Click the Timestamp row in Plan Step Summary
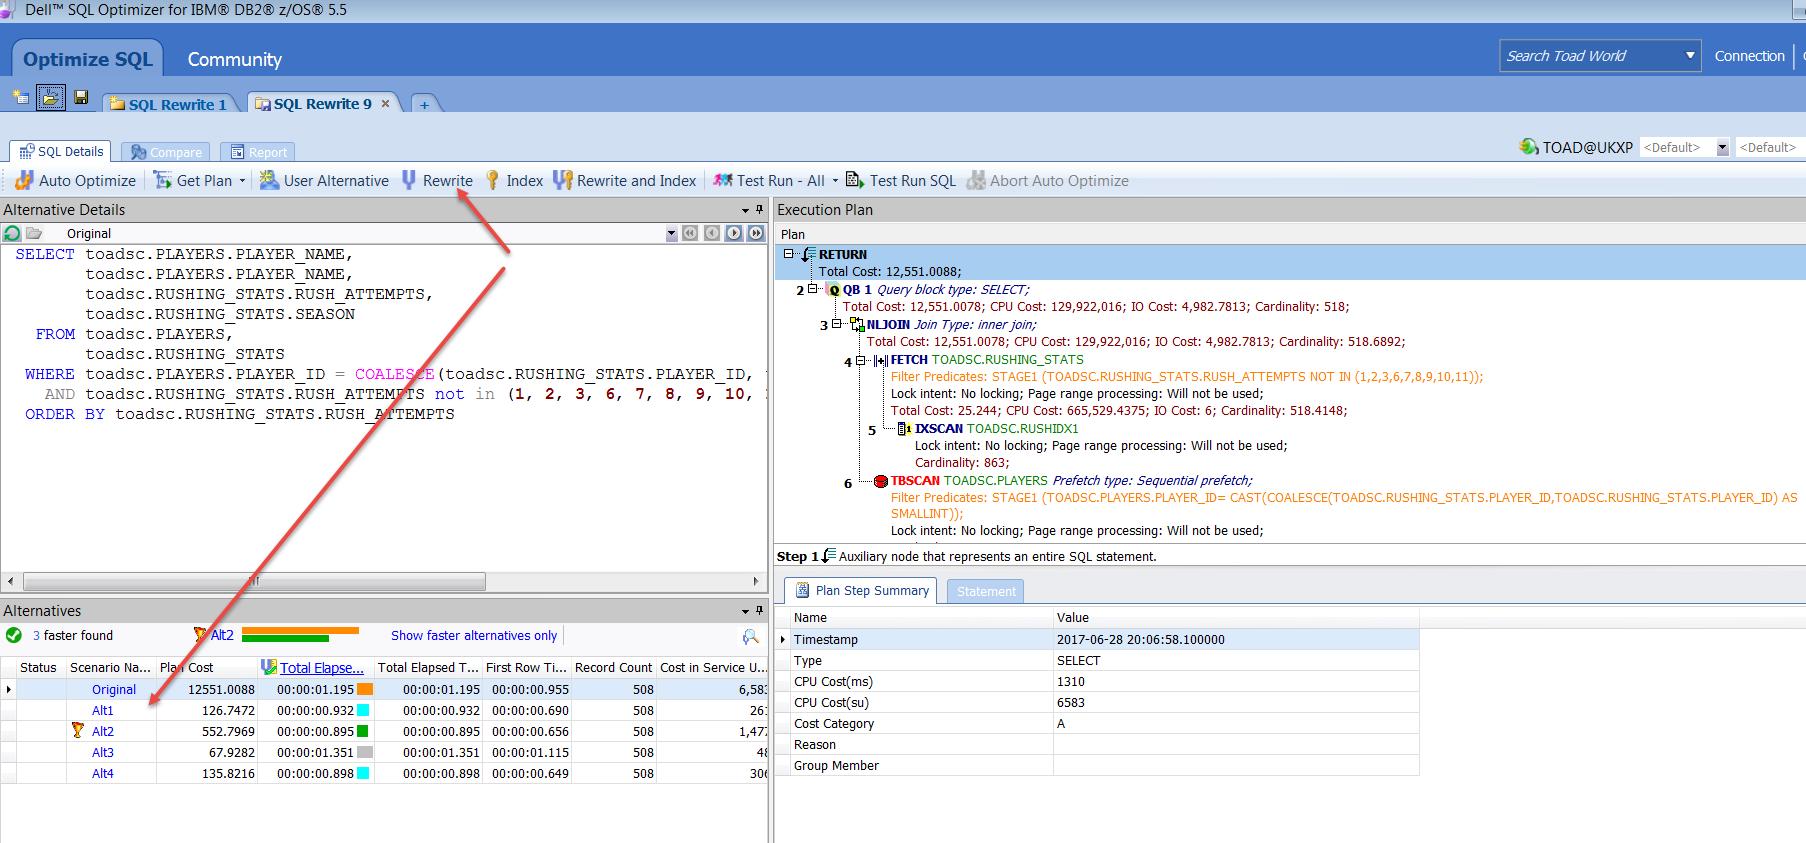 (x=1099, y=639)
